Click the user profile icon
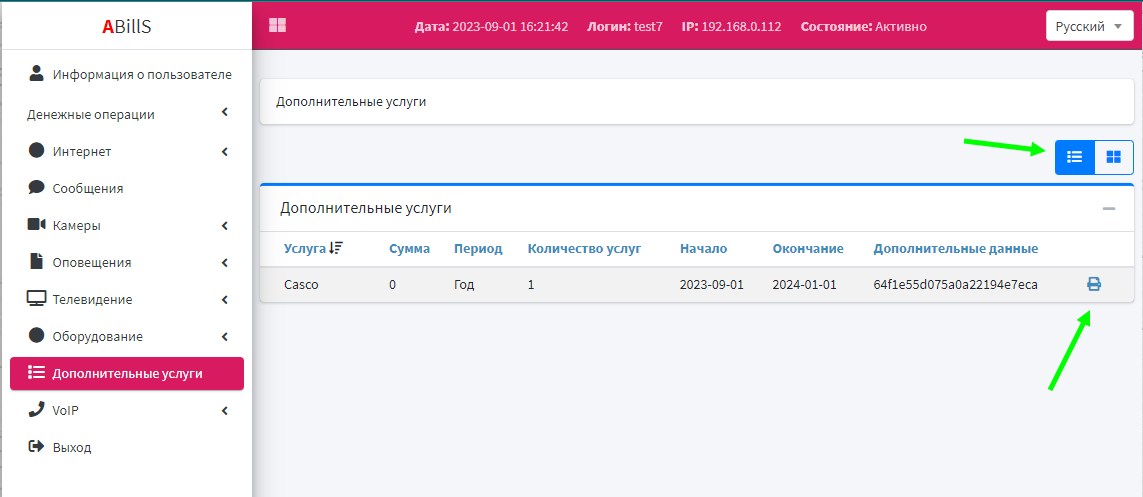Screen dimensions: 1143x497 point(36,73)
